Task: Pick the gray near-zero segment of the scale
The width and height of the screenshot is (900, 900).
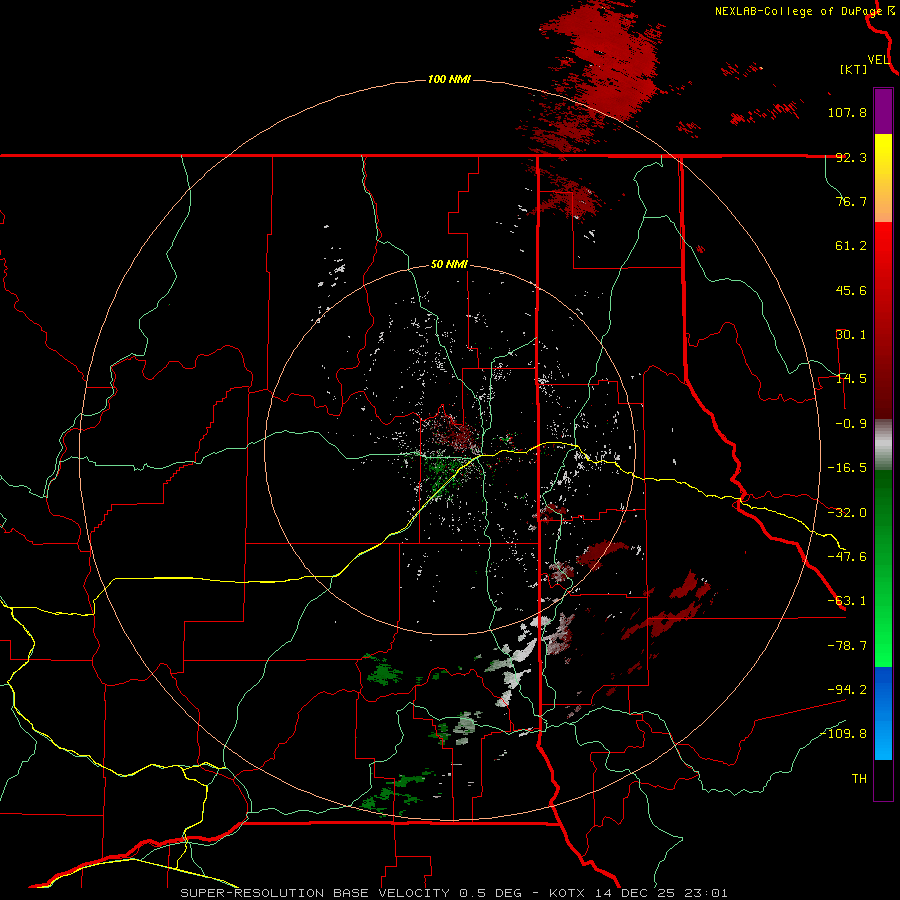Action: tap(883, 445)
